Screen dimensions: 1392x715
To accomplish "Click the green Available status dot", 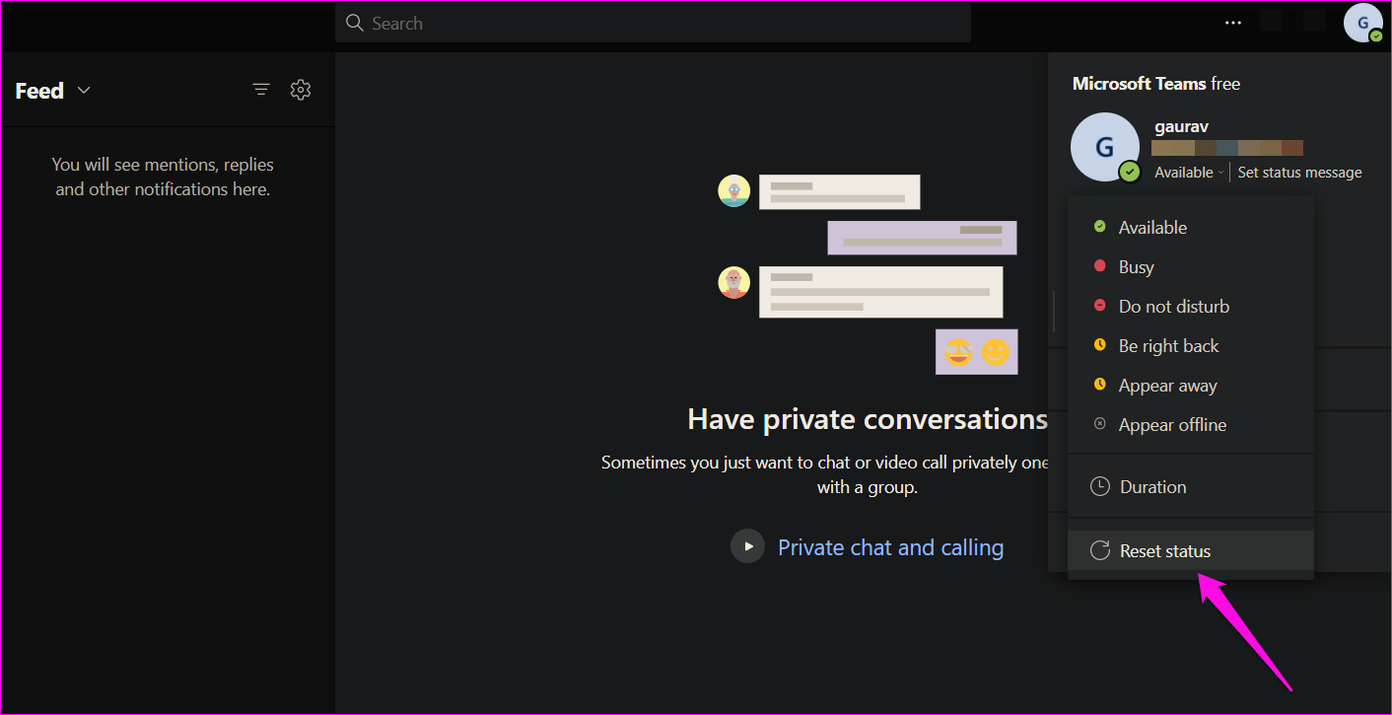I will click(1100, 227).
